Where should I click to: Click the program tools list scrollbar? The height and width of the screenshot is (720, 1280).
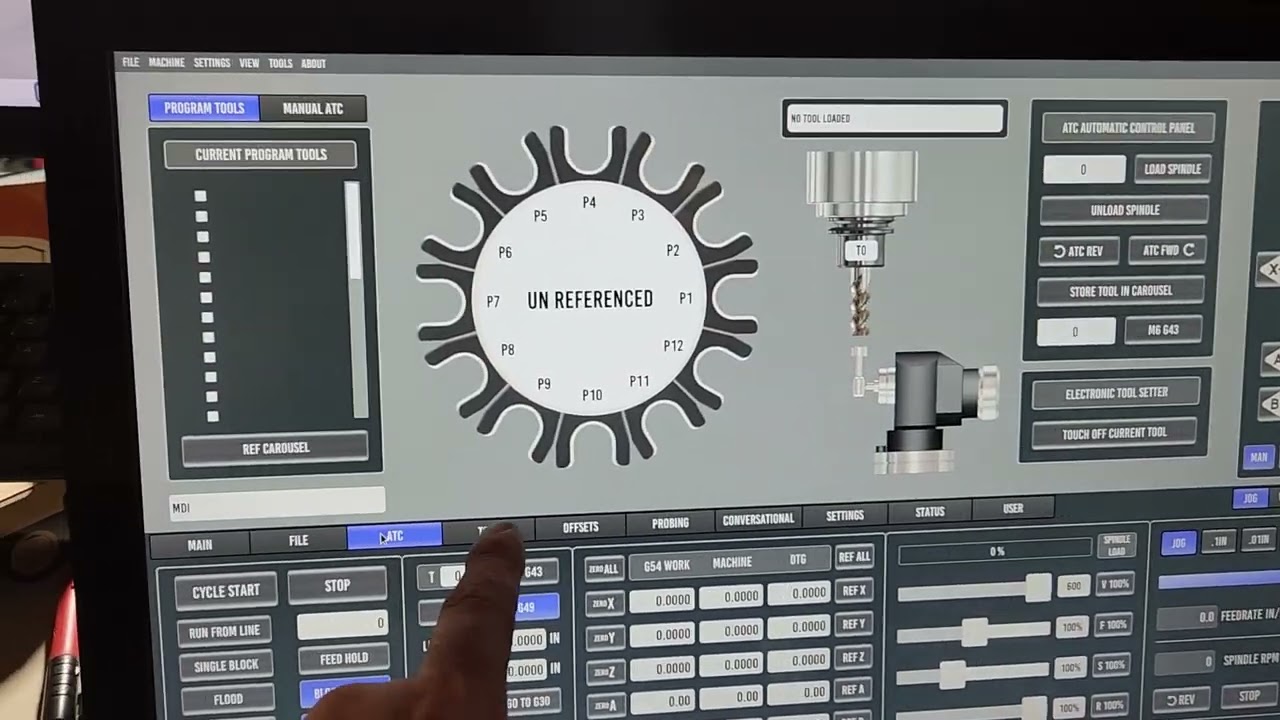point(353,300)
